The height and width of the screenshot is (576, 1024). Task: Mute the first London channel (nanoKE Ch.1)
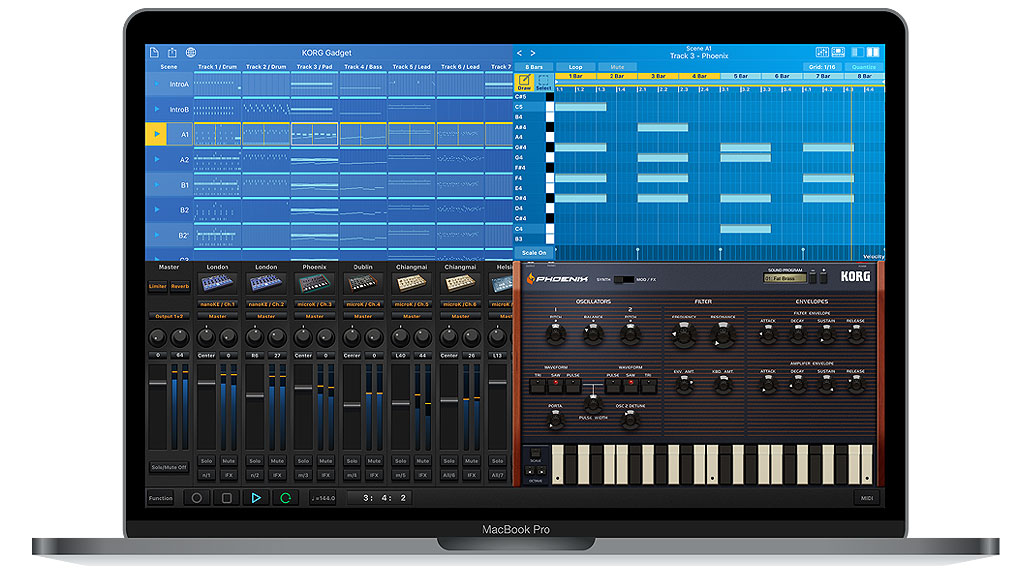(229, 461)
